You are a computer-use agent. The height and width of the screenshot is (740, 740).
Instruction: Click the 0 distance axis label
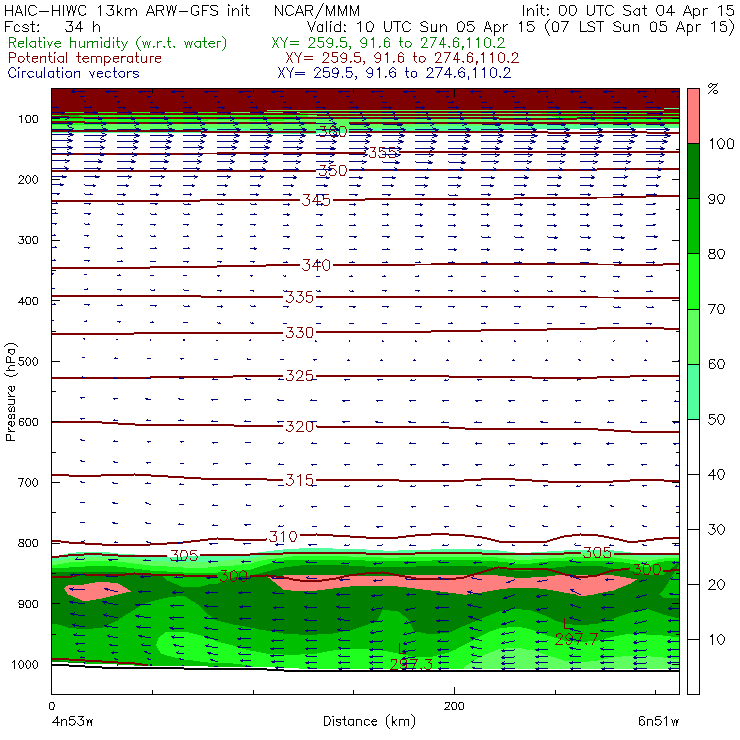pyautogui.click(x=52, y=706)
